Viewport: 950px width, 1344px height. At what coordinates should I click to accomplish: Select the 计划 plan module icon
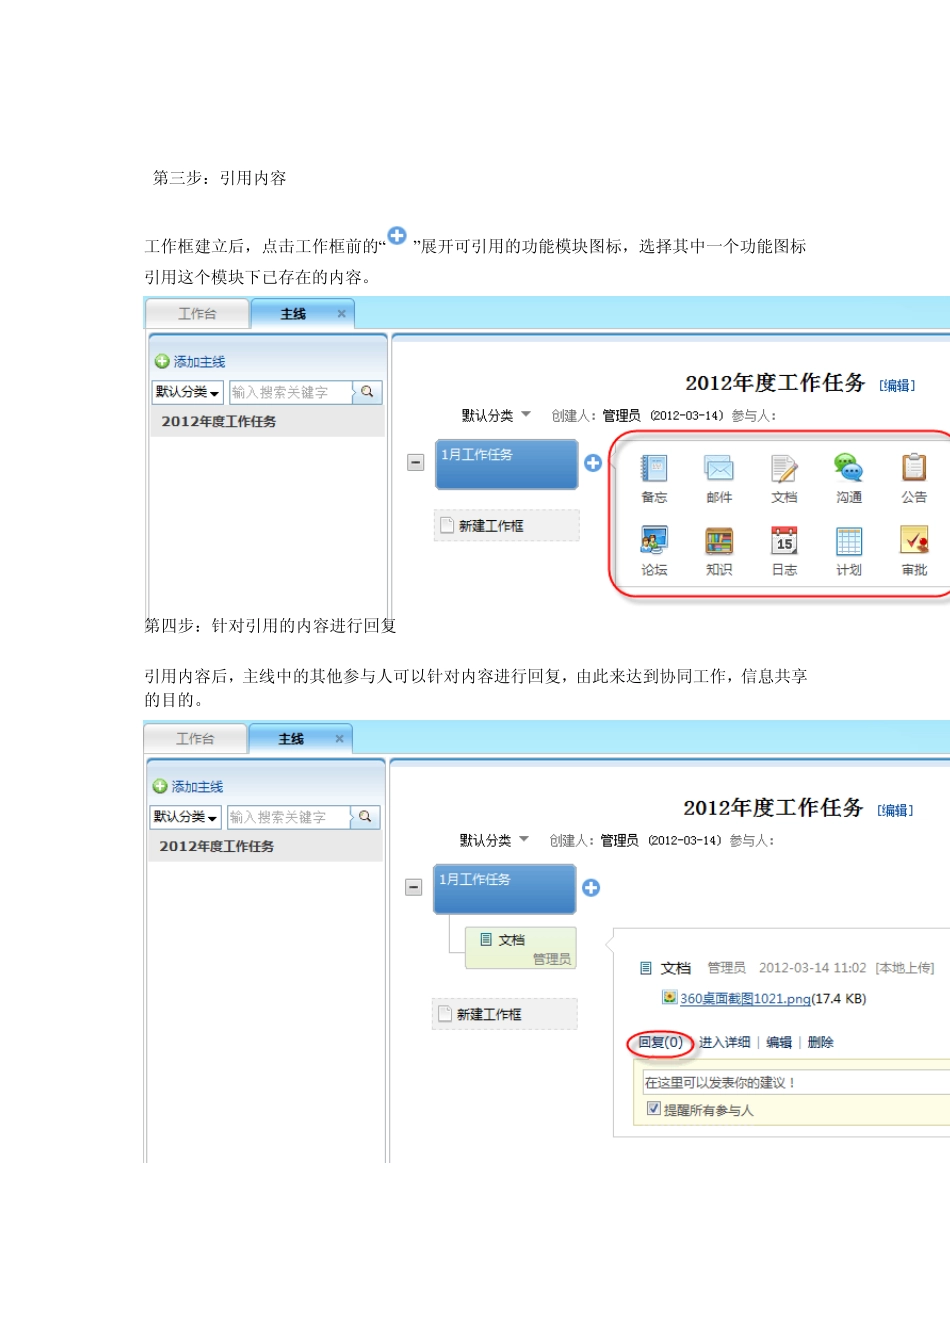(x=849, y=541)
